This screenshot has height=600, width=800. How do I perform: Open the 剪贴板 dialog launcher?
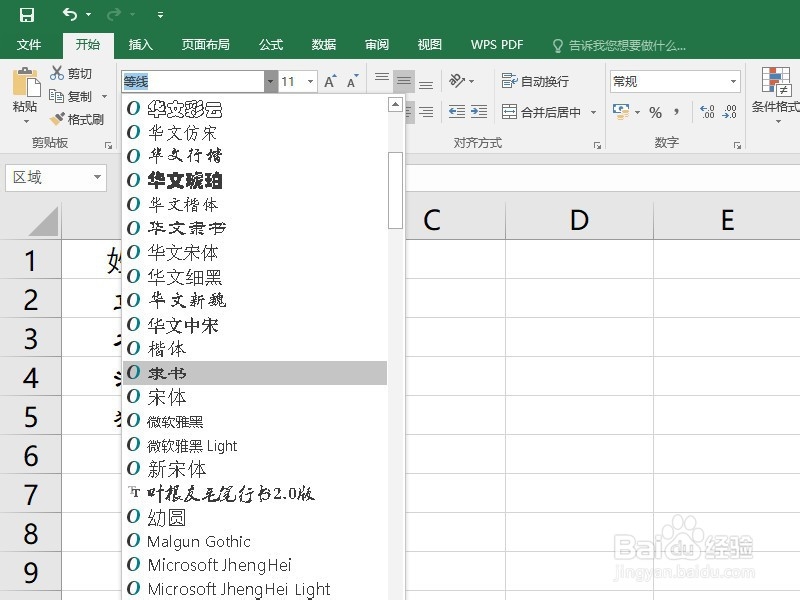tap(108, 145)
